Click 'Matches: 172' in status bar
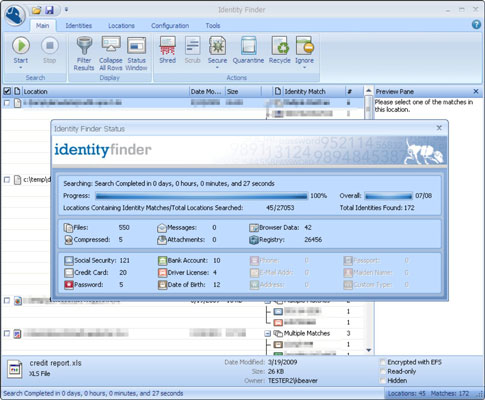Viewport: 485px width, 400px height. [450, 394]
